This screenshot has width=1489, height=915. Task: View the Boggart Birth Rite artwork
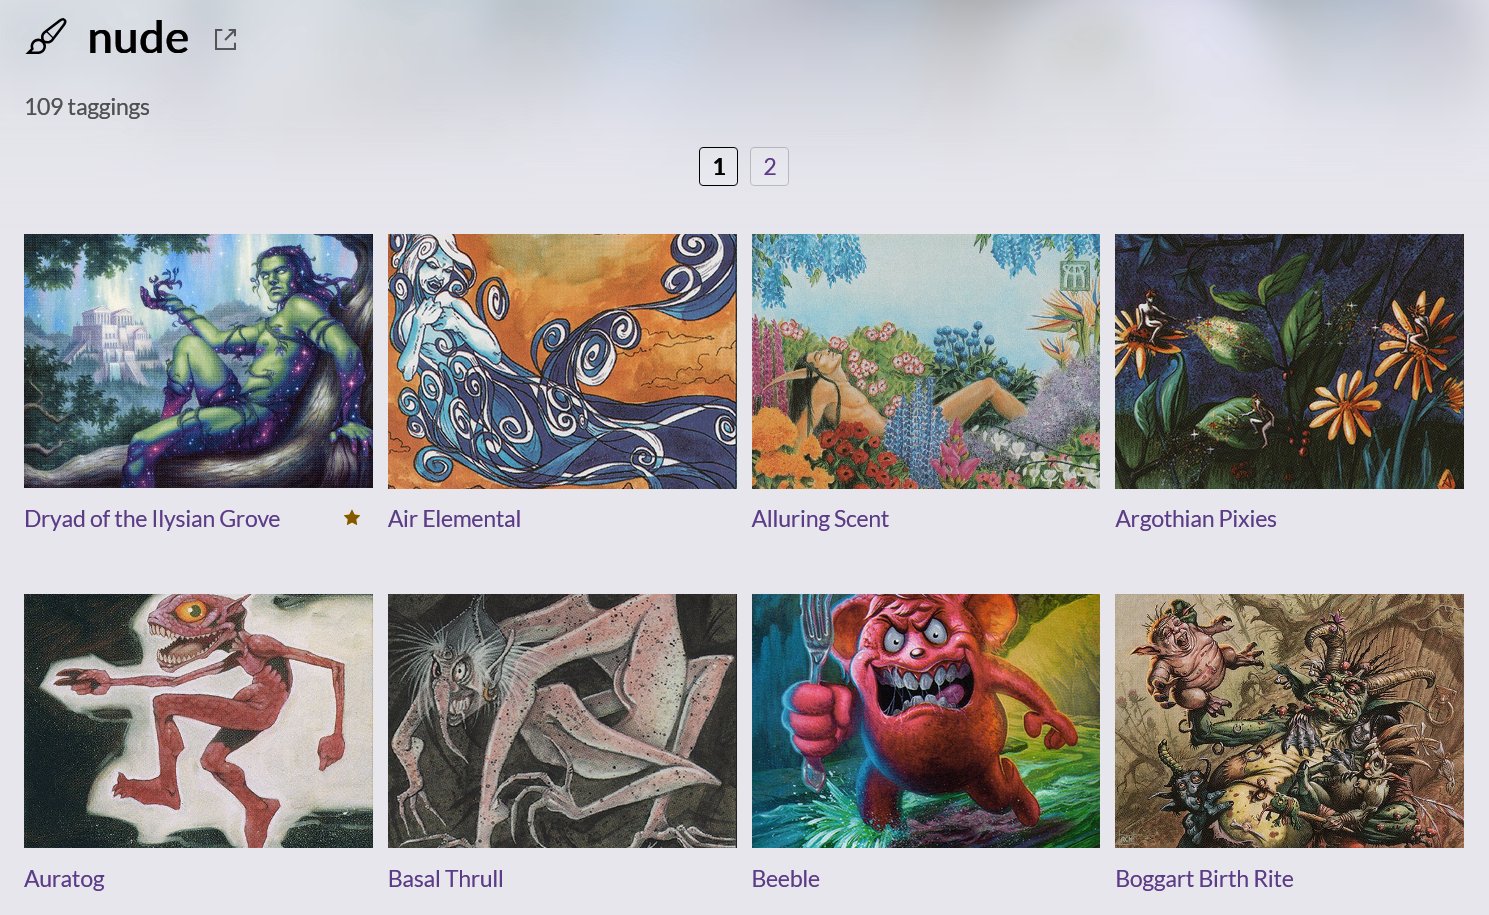click(x=1289, y=721)
